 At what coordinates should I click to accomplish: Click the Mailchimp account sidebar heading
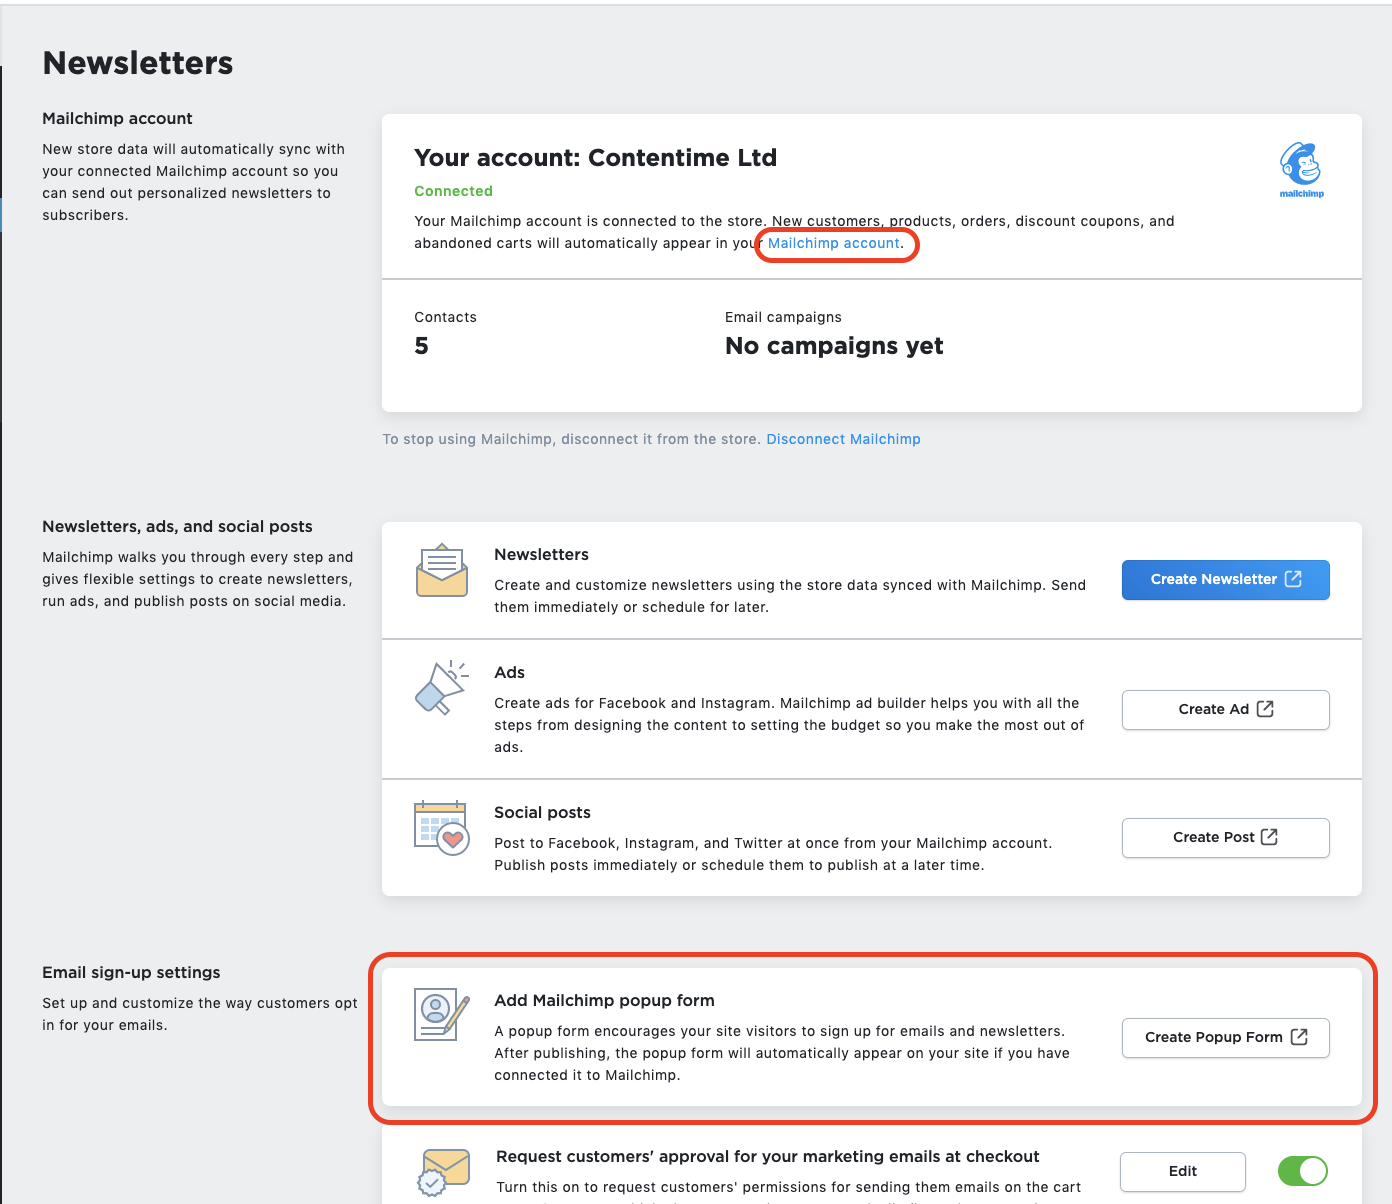pyautogui.click(x=117, y=118)
